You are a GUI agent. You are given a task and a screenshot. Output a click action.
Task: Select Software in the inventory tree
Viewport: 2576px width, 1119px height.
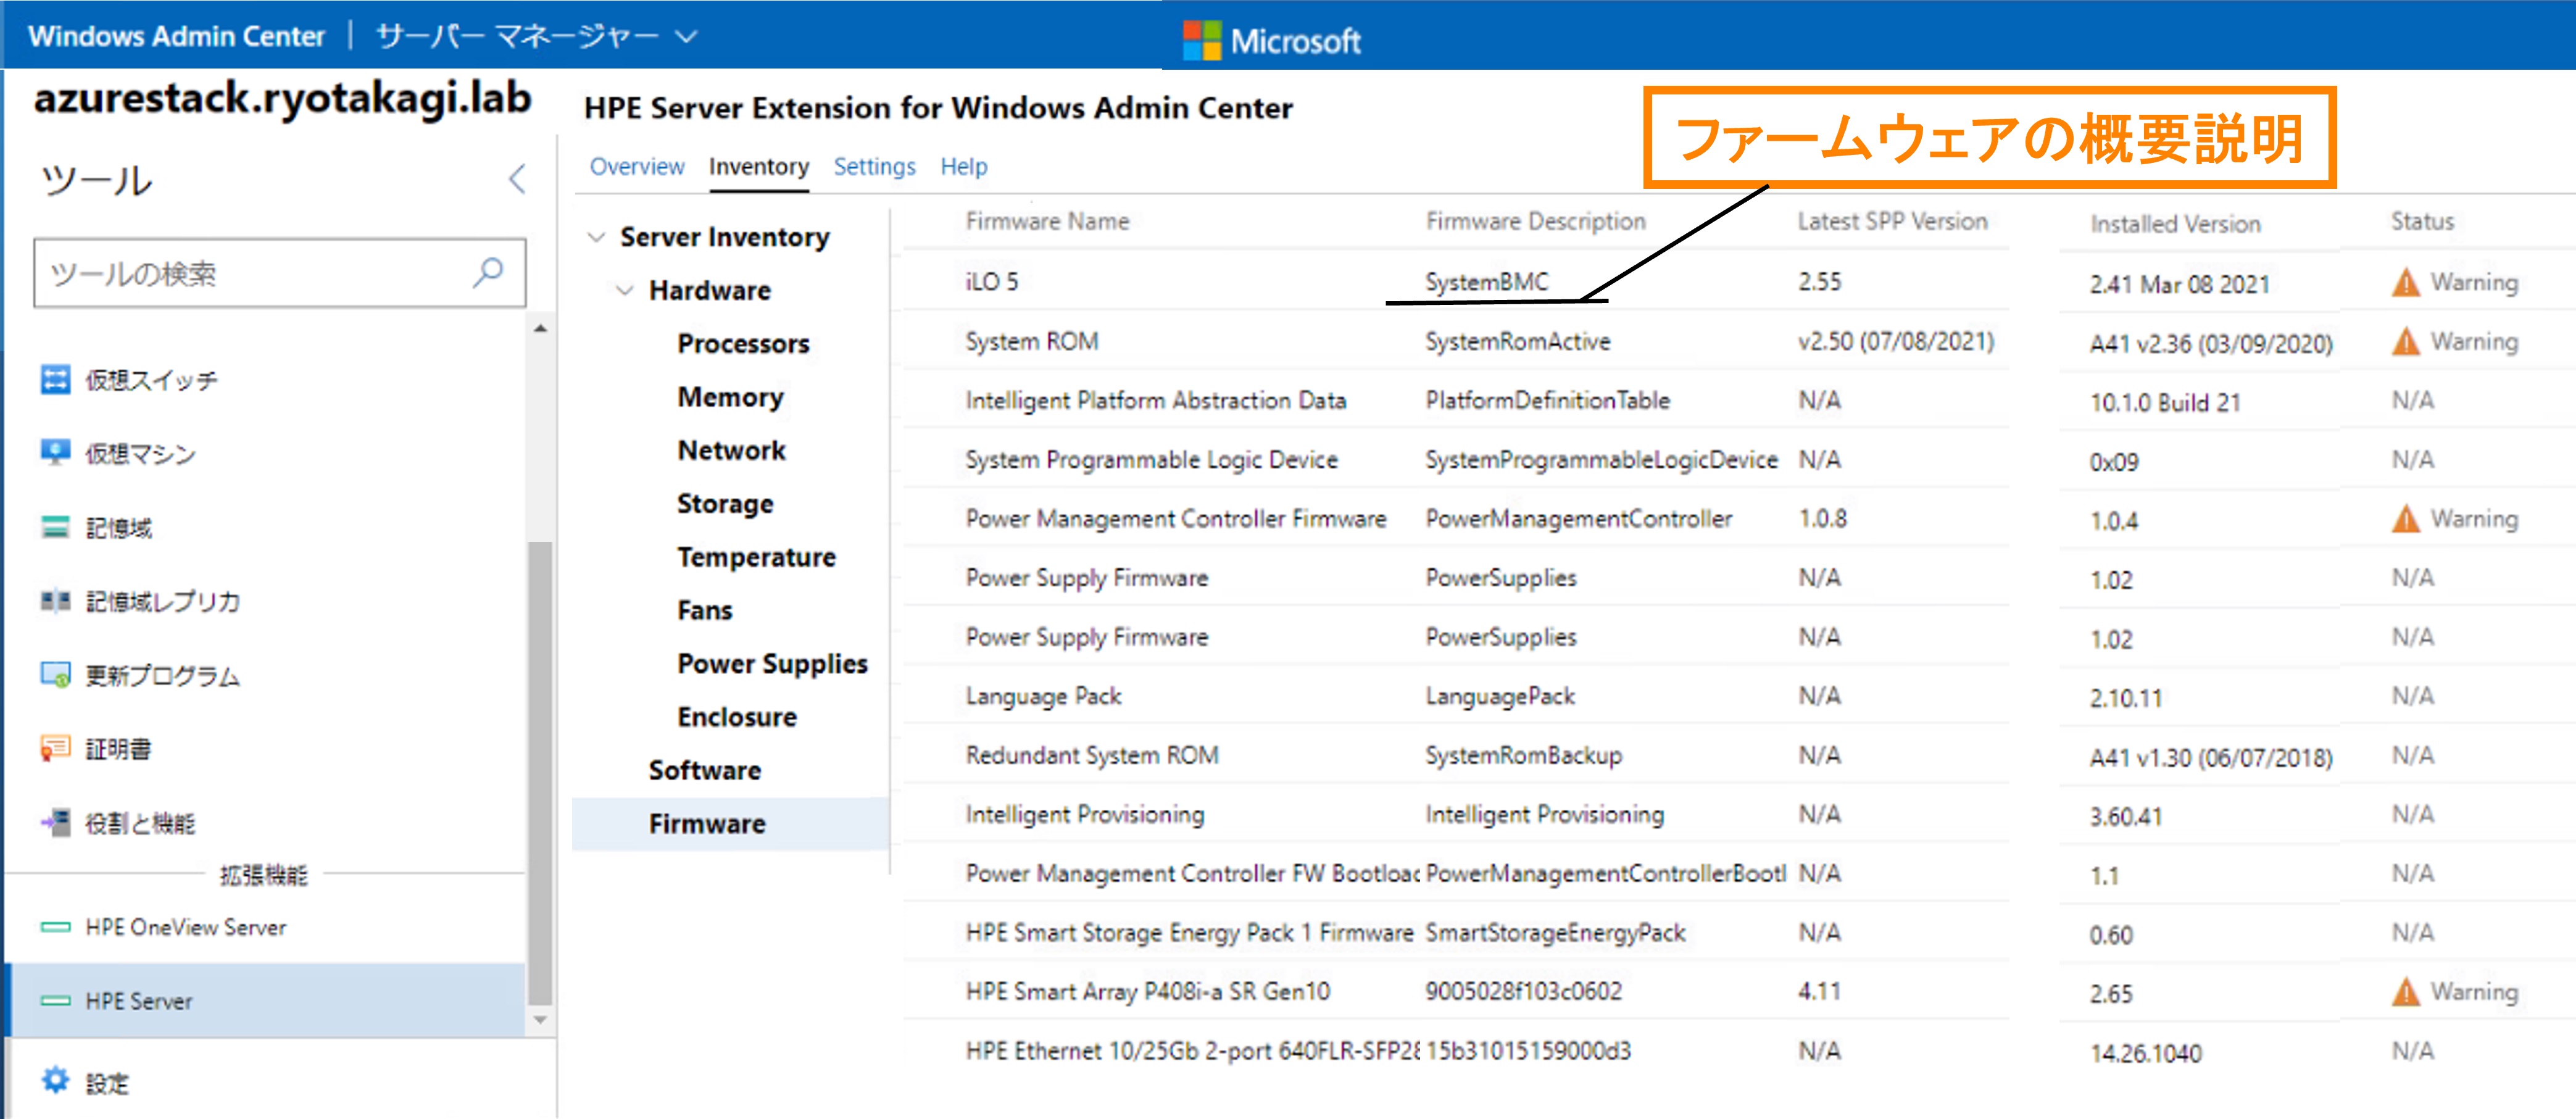pos(705,770)
